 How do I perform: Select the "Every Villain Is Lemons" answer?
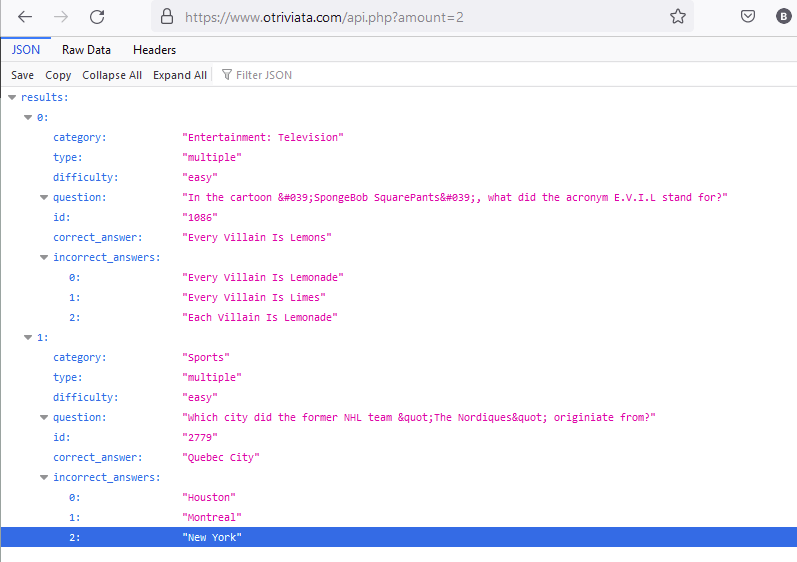[257, 237]
